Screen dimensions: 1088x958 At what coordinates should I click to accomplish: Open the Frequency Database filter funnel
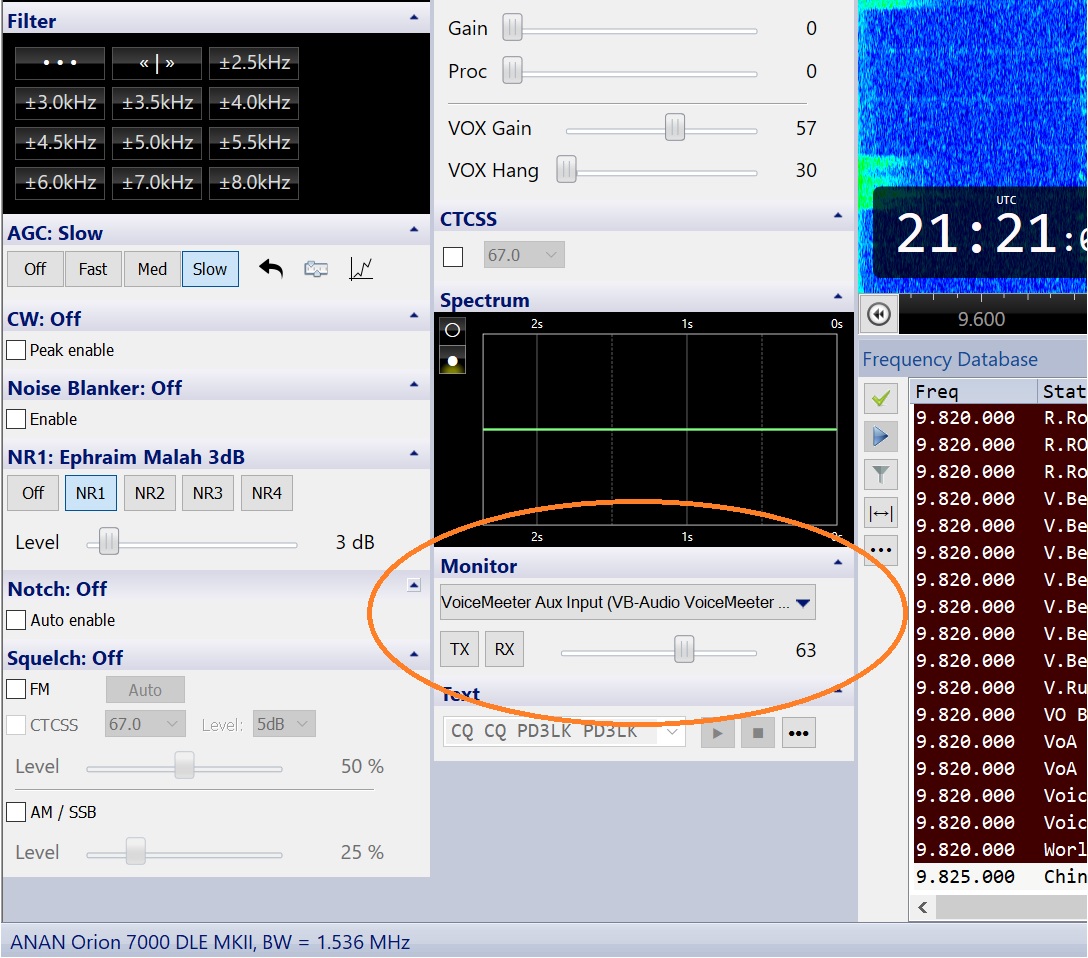[881, 475]
